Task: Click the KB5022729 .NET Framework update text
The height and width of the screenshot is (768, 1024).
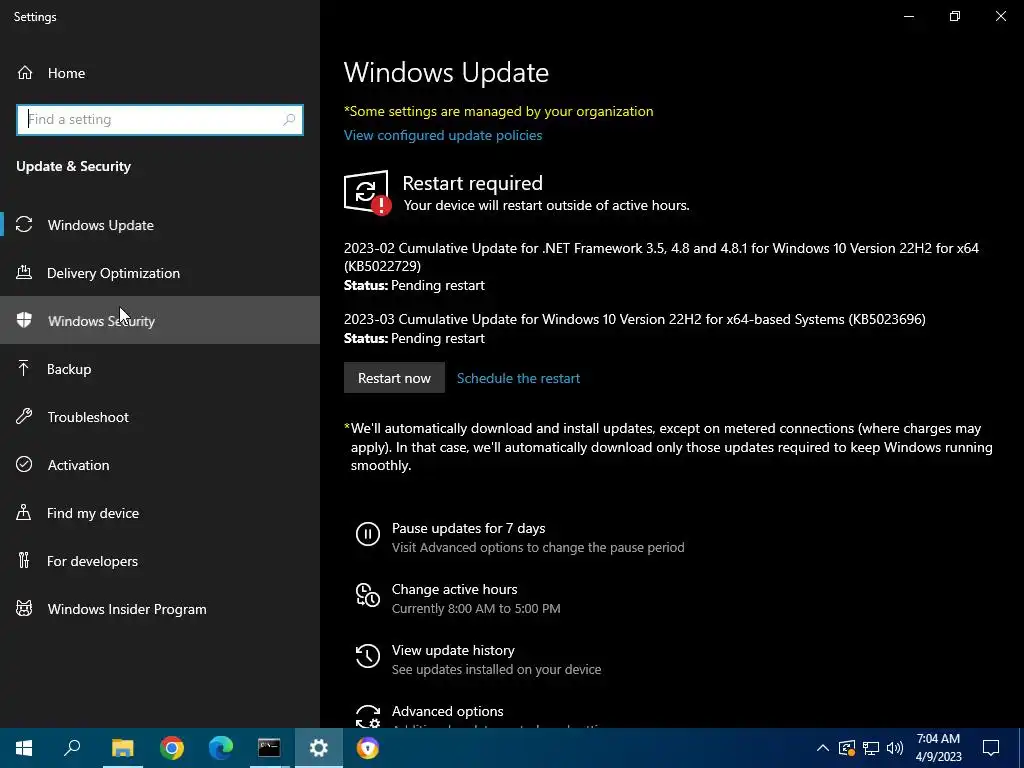Action: point(661,257)
